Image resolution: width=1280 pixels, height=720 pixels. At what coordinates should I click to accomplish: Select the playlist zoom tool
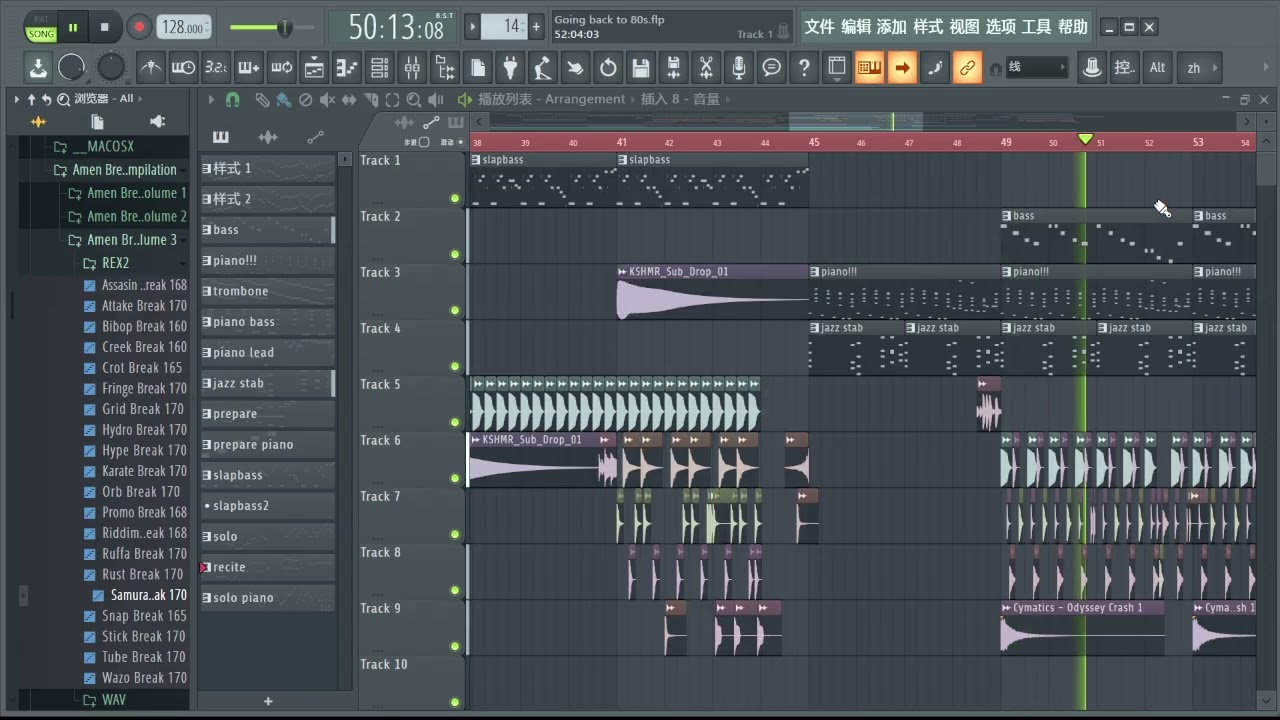tap(414, 100)
